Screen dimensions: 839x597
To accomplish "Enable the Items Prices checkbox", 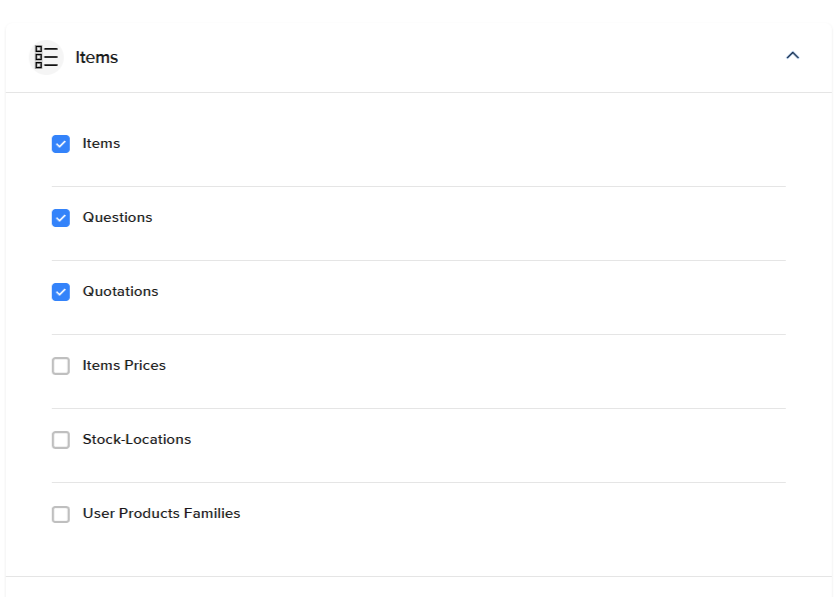I will [61, 366].
